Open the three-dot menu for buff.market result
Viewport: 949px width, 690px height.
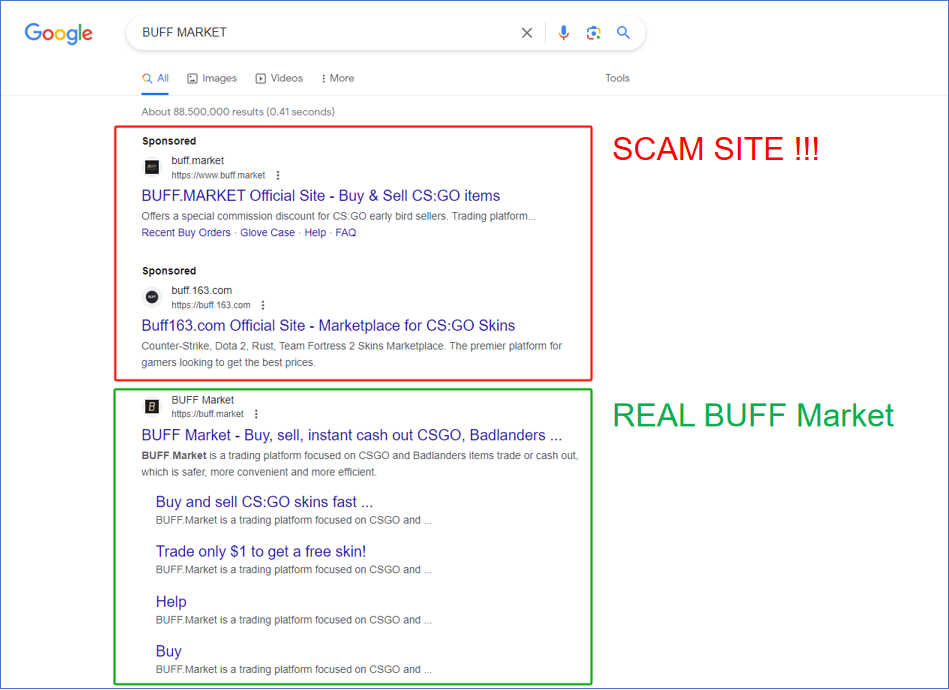pyautogui.click(x=278, y=173)
